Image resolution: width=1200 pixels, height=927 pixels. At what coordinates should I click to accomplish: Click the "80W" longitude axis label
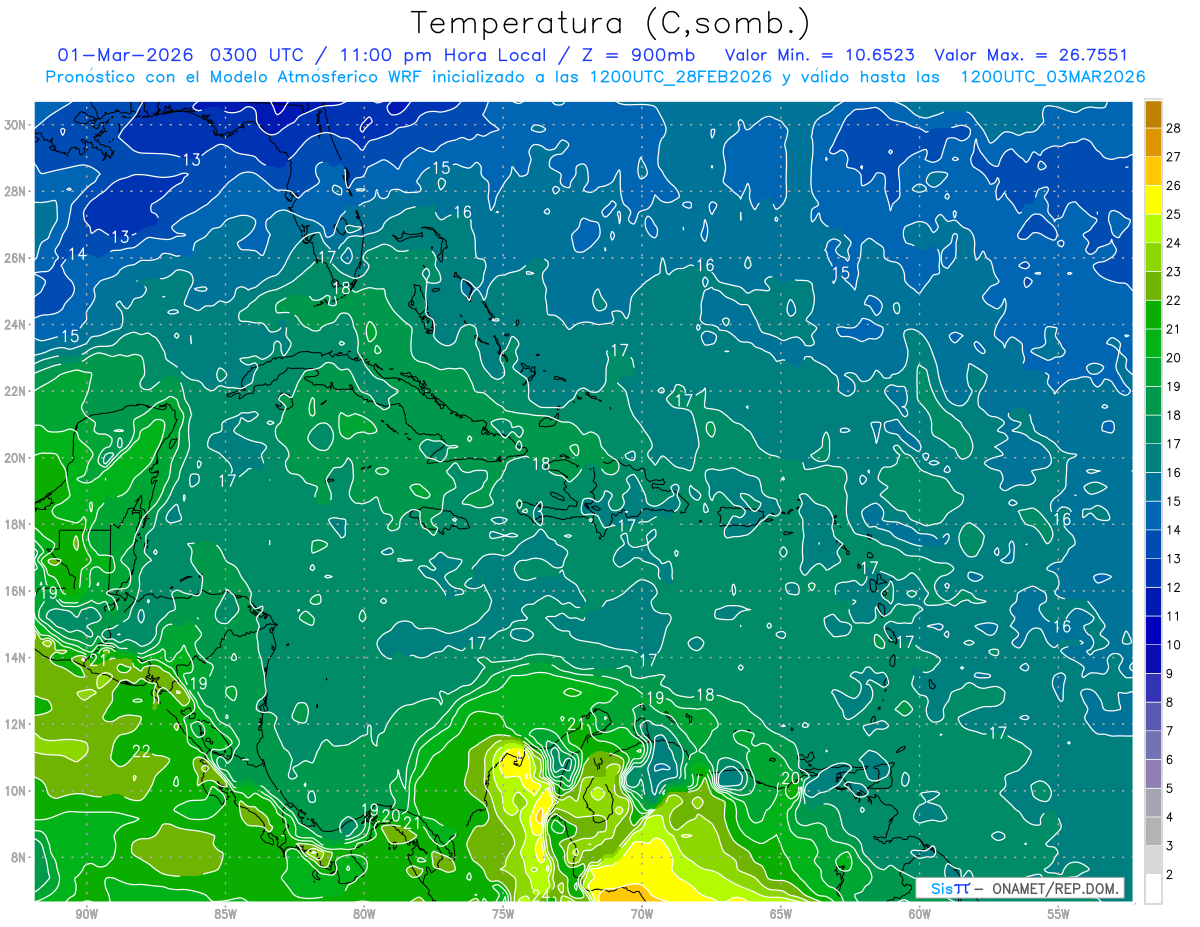click(x=364, y=914)
